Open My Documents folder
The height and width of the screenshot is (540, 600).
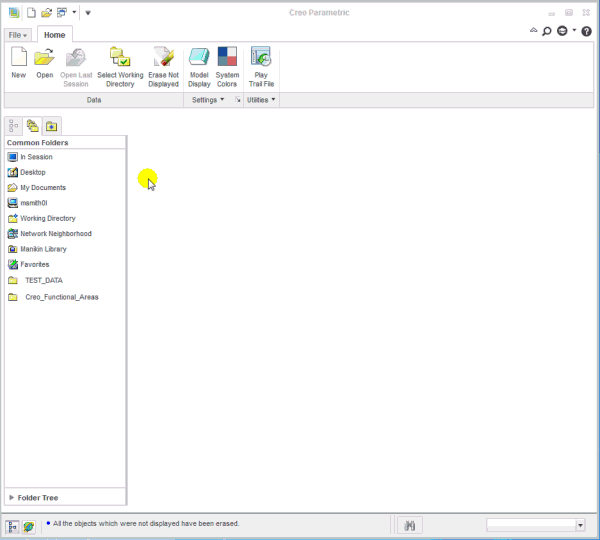(37, 188)
